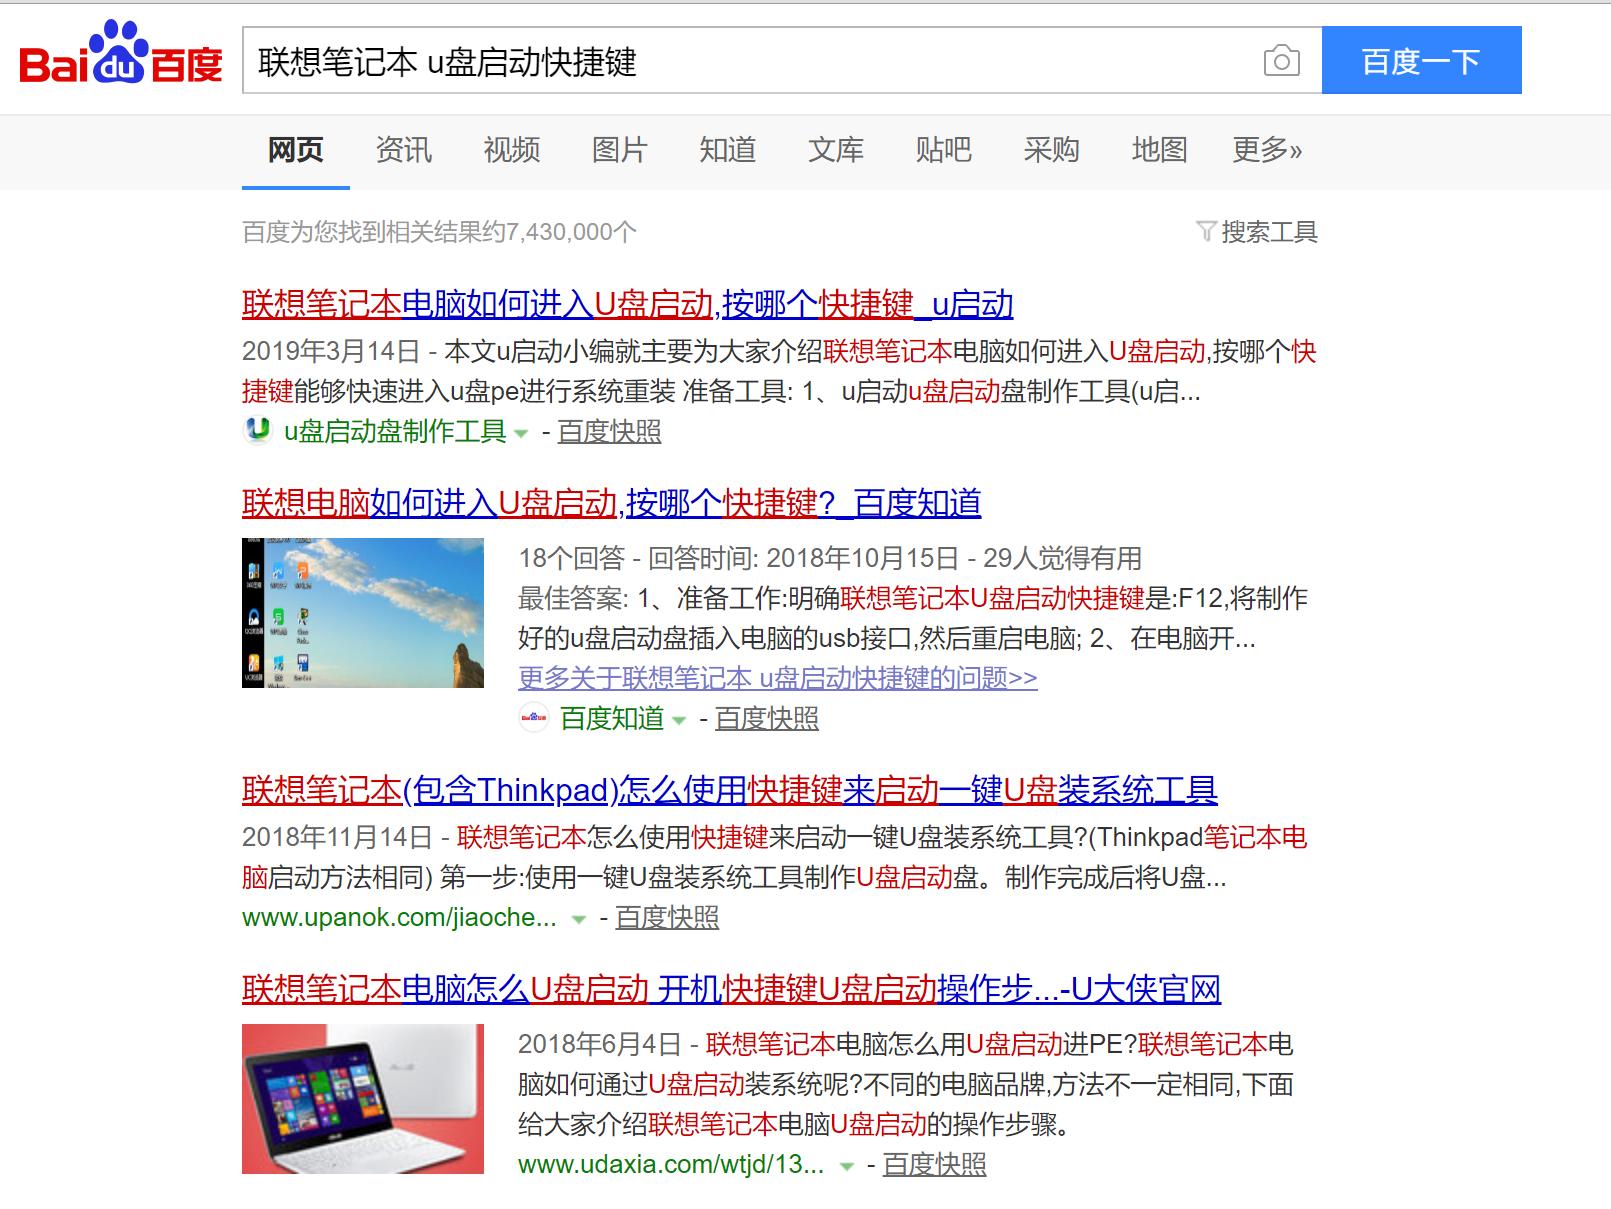Click the u盘启动盘制作工具 site icon
1611x1209 pixels.
tap(257, 431)
